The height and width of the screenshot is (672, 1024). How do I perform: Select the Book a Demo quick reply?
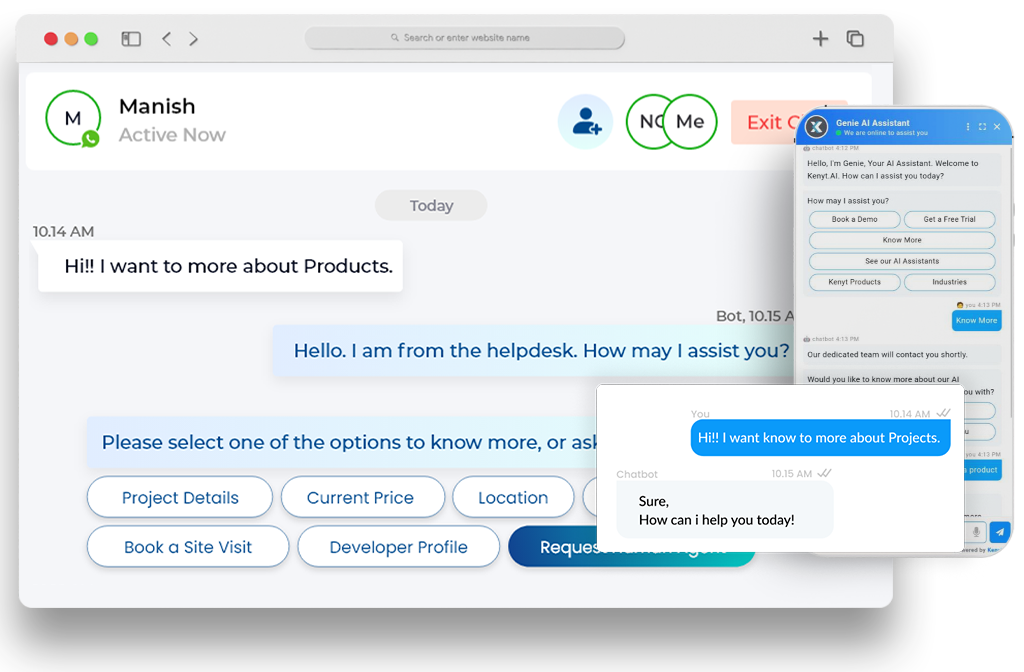[855, 219]
